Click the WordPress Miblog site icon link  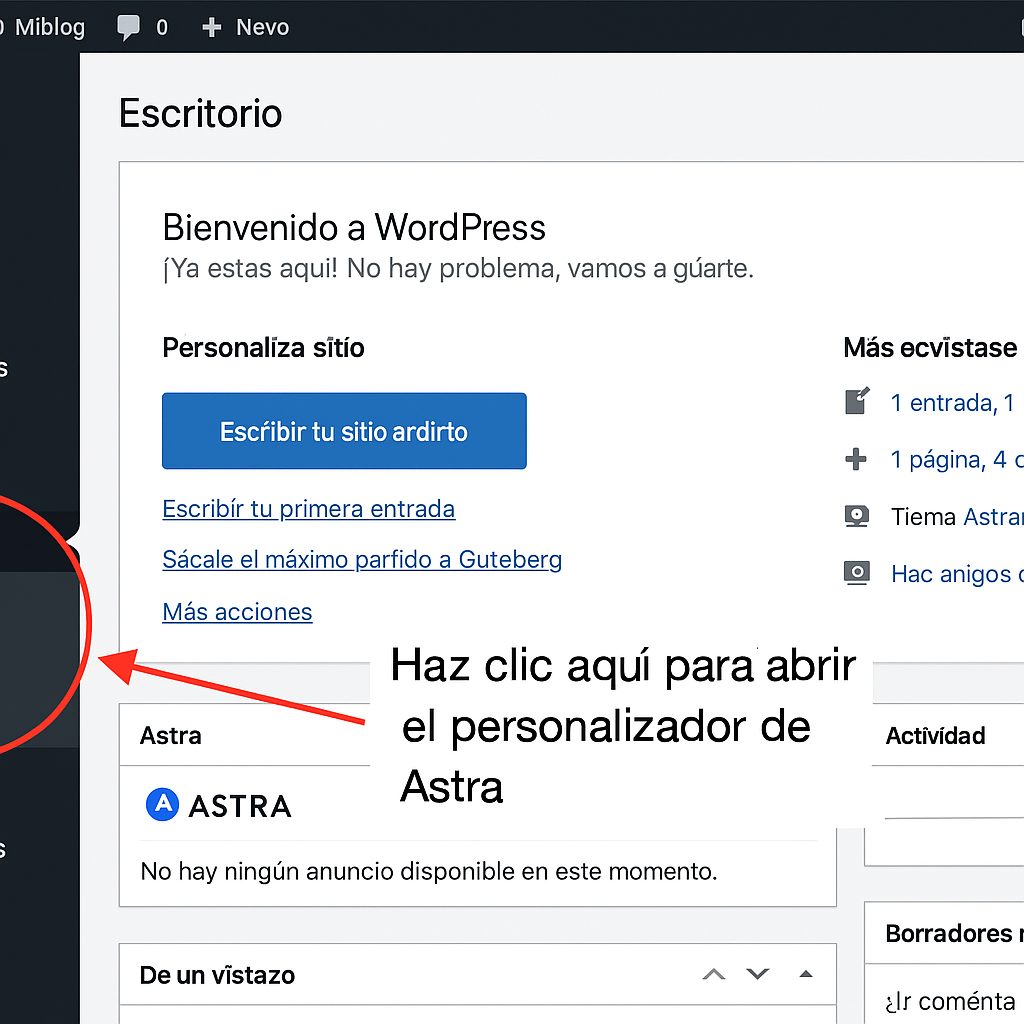[48, 27]
